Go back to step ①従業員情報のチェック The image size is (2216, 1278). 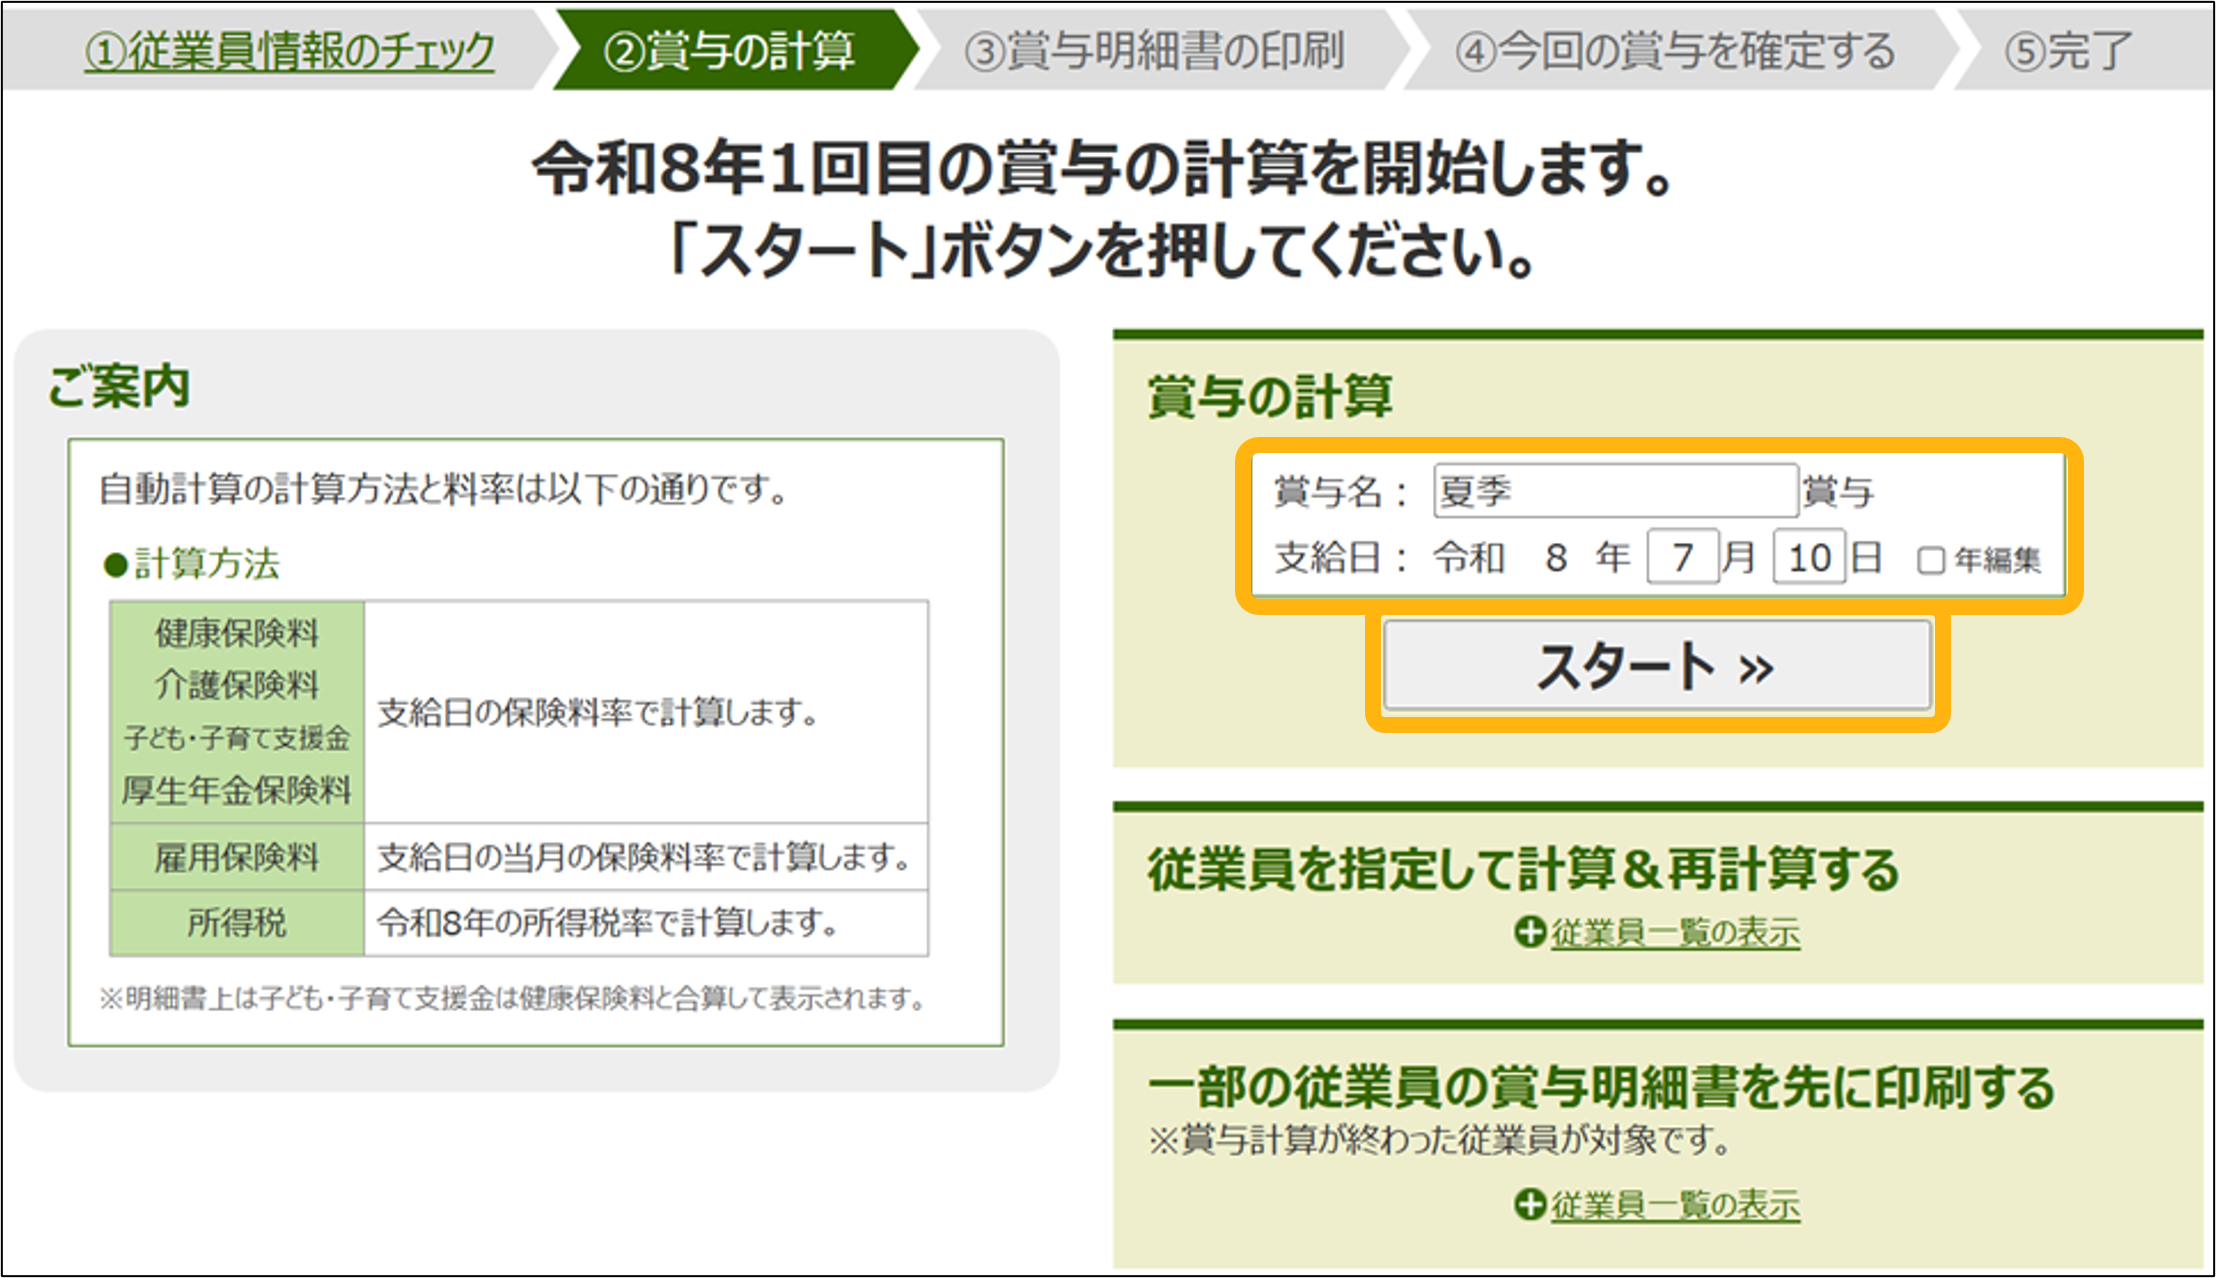point(290,50)
